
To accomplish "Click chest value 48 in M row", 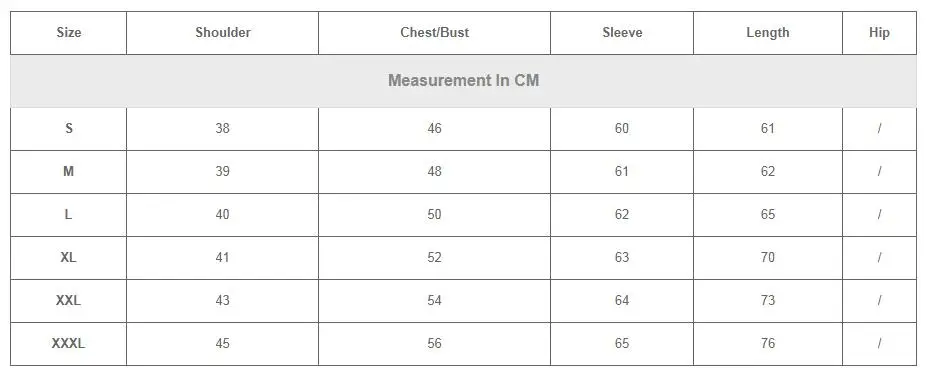I will pyautogui.click(x=434, y=171).
